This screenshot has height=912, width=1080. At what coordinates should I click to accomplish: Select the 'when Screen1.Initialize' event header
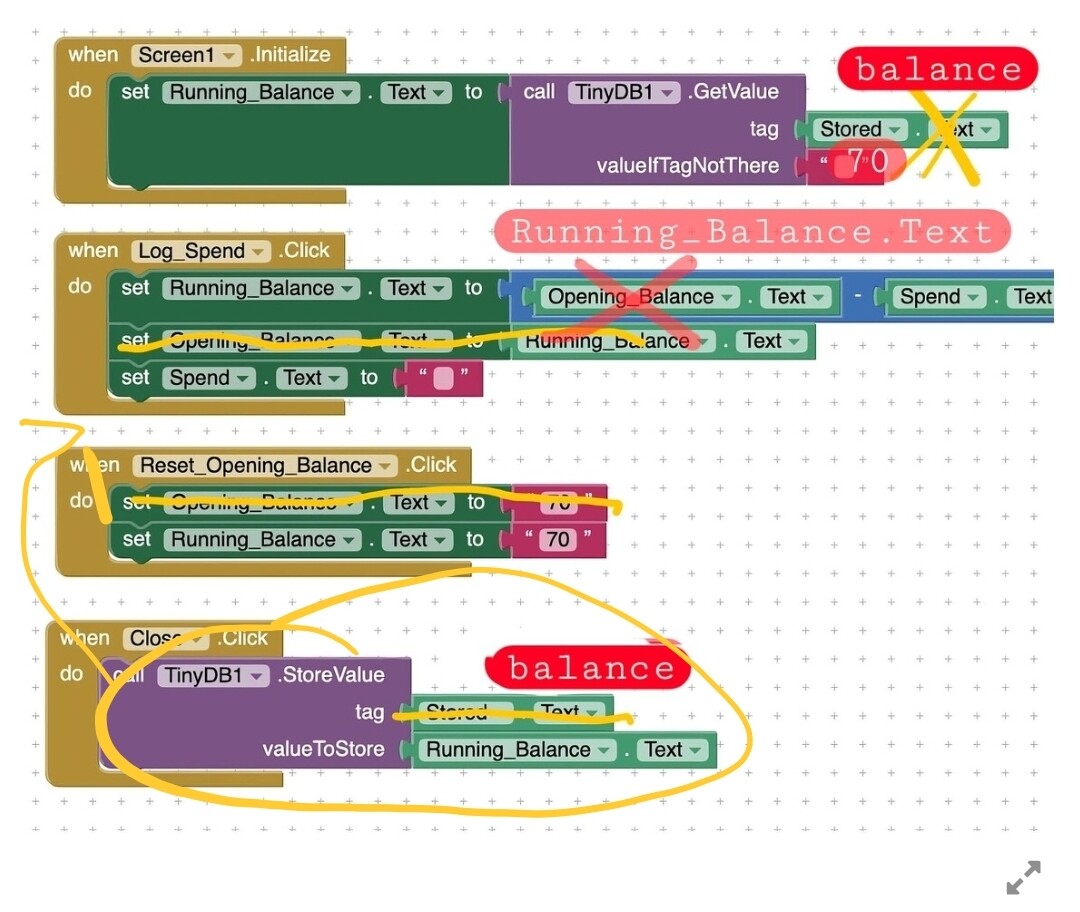point(92,55)
